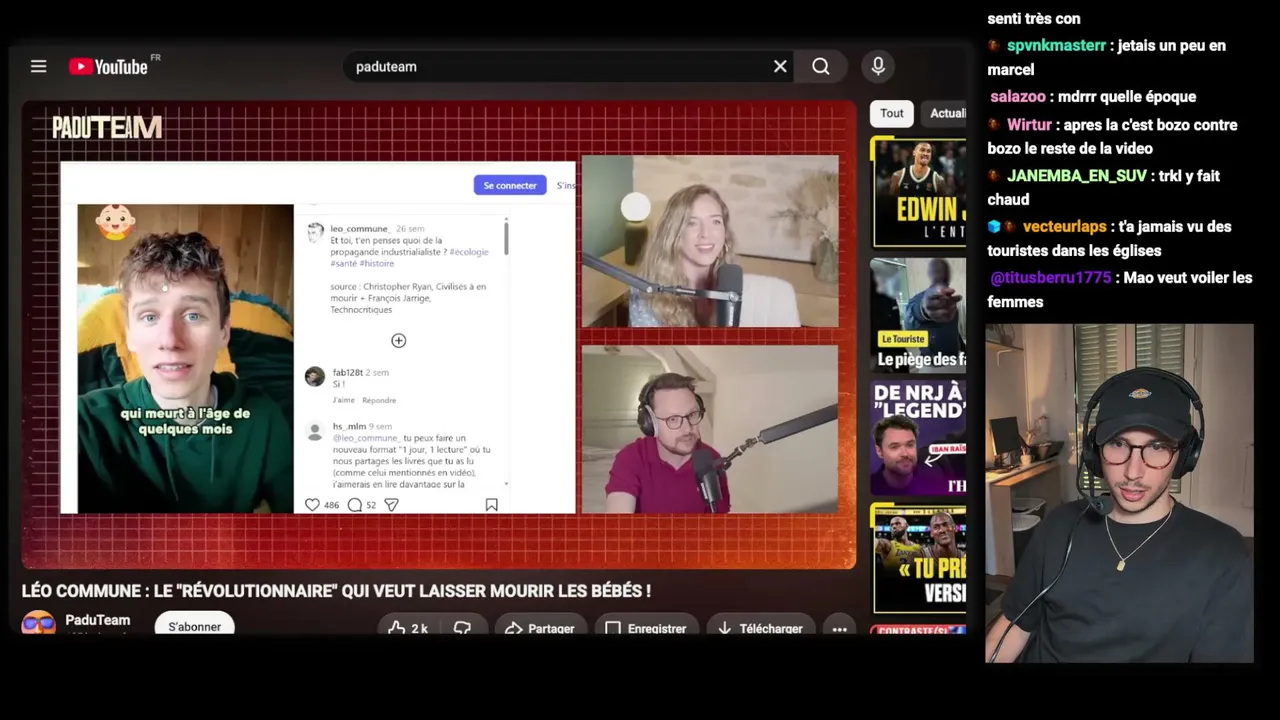Click the streamer's webcam overlay
Image resolution: width=1280 pixels, height=720 pixels.
[1119, 493]
